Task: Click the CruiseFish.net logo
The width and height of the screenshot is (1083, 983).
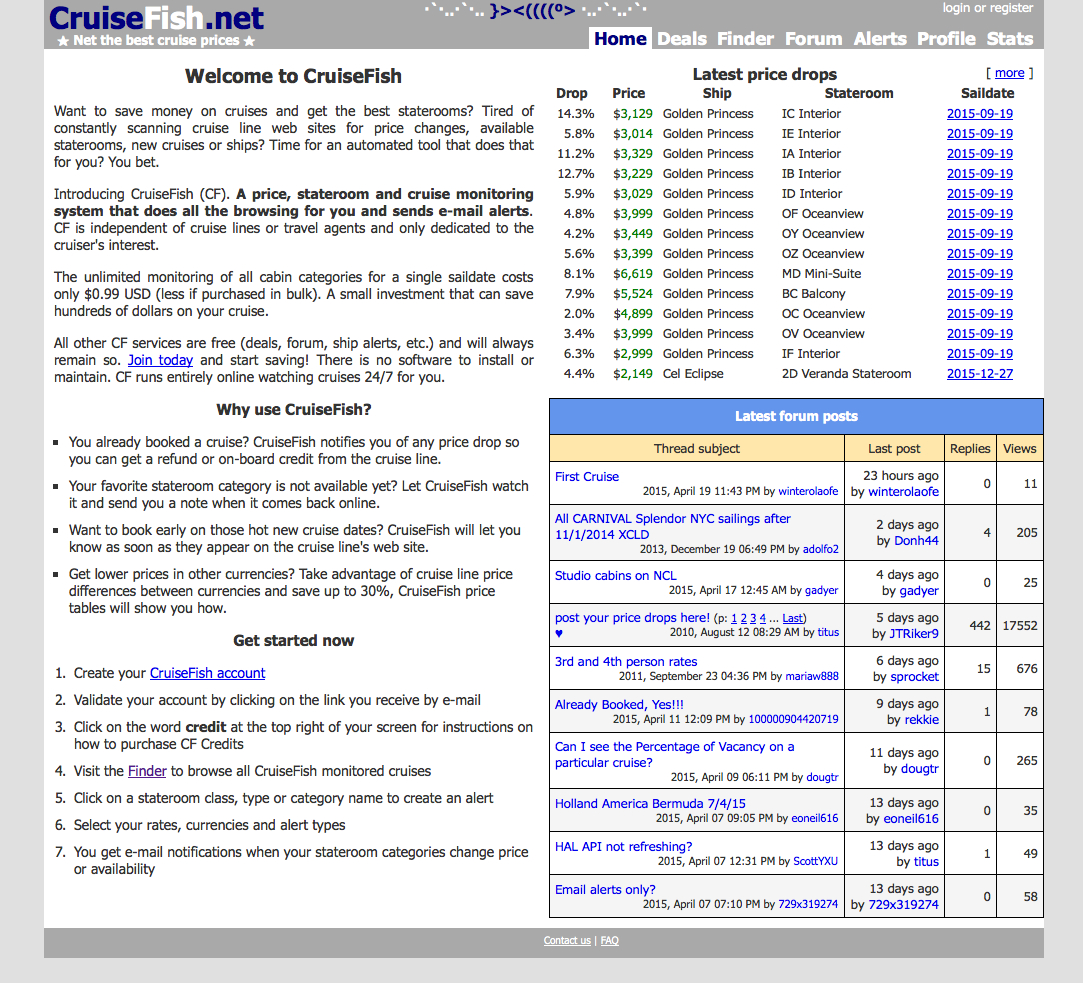Action: pyautogui.click(x=157, y=19)
